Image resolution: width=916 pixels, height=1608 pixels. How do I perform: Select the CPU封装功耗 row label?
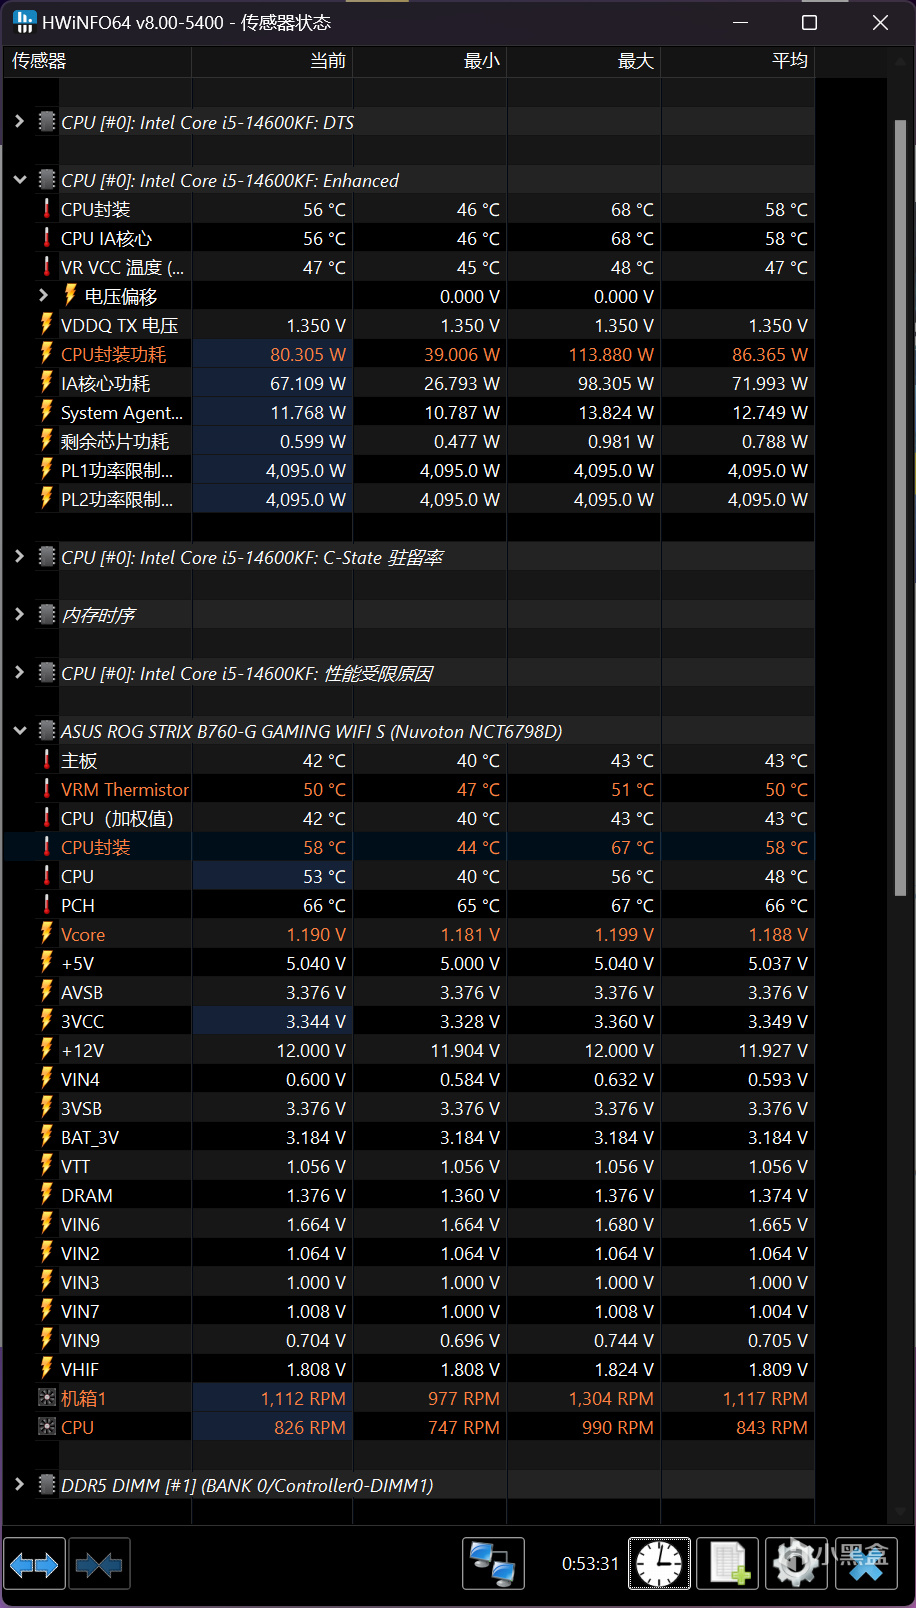(113, 354)
